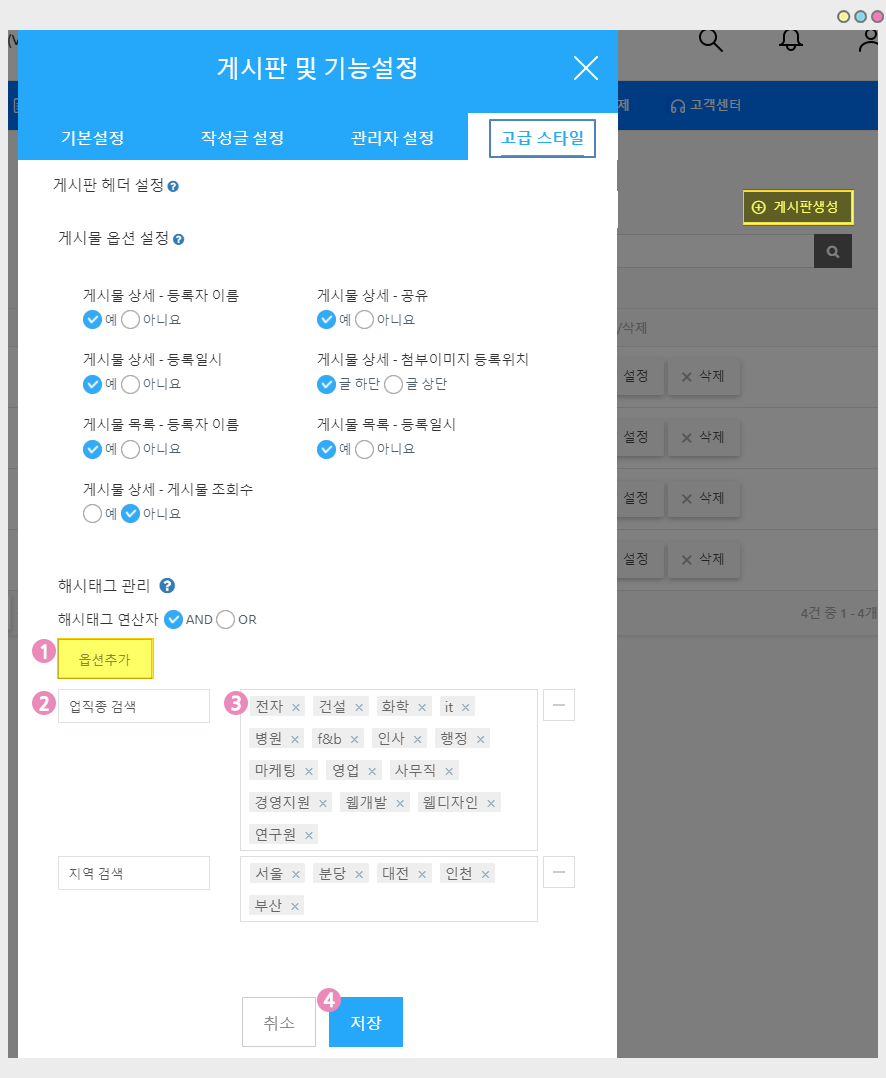Delete the 서울 tag from 지역 검색

tap(296, 874)
